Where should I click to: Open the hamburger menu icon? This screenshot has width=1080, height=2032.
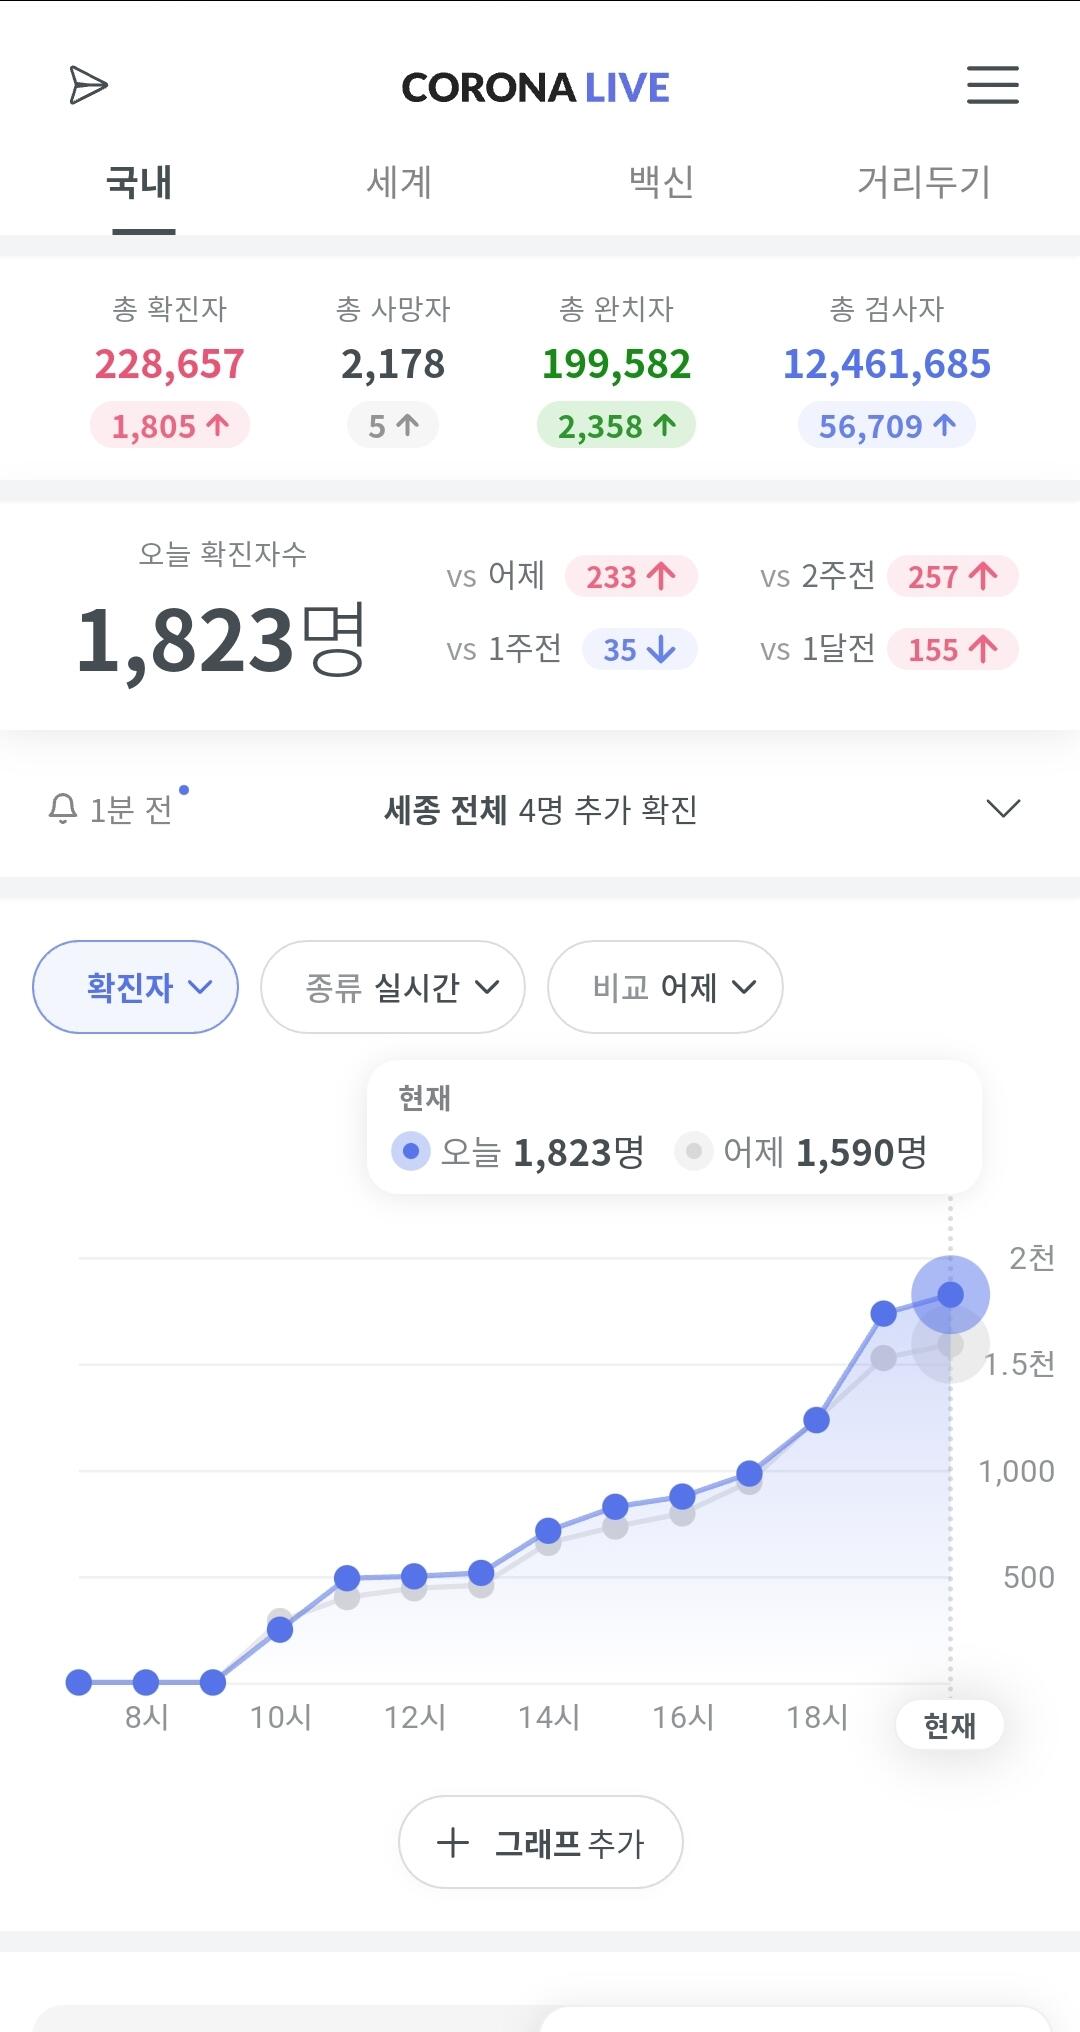pyautogui.click(x=992, y=85)
